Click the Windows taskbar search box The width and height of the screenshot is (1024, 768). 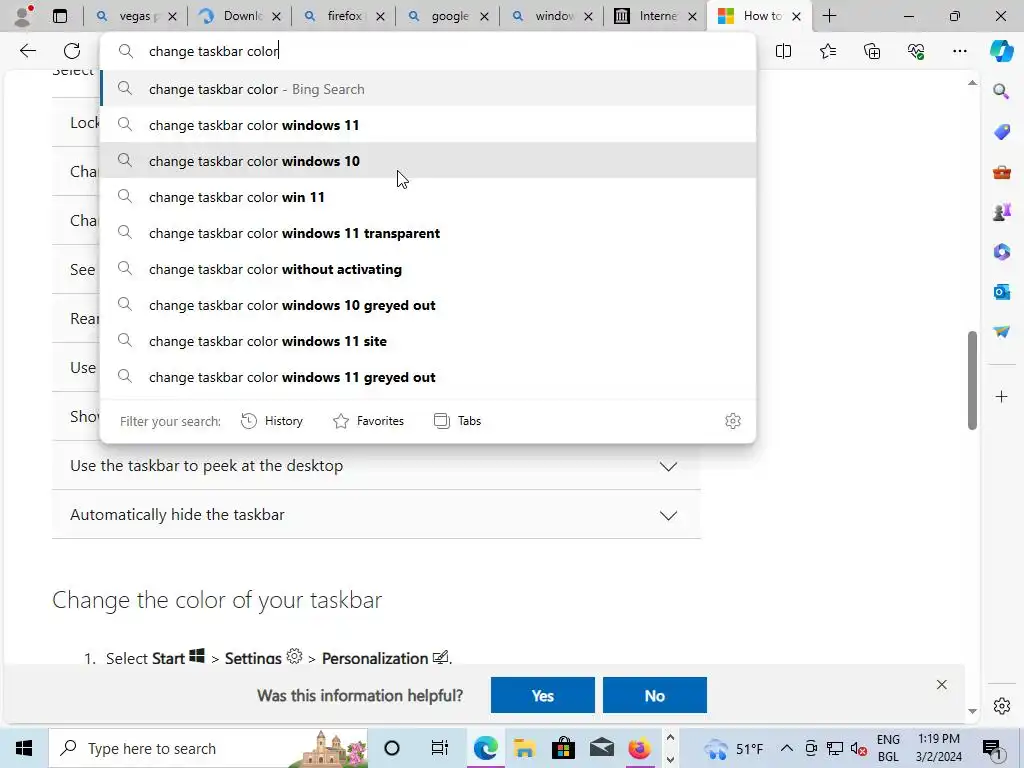(x=209, y=748)
